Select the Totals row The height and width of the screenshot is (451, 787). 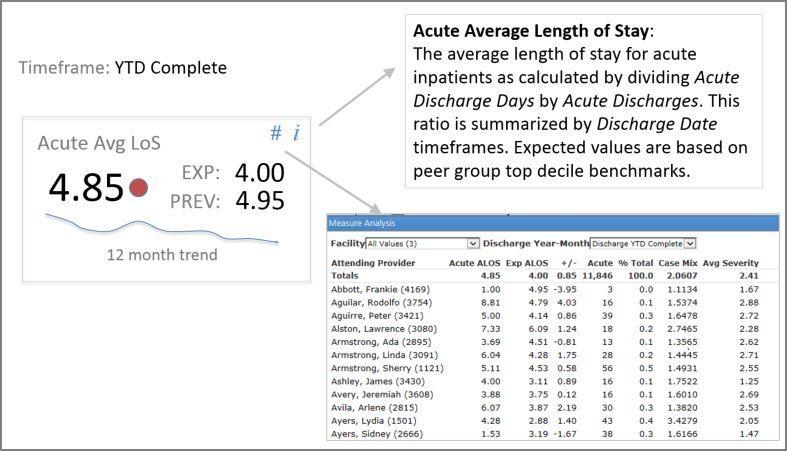347,275
